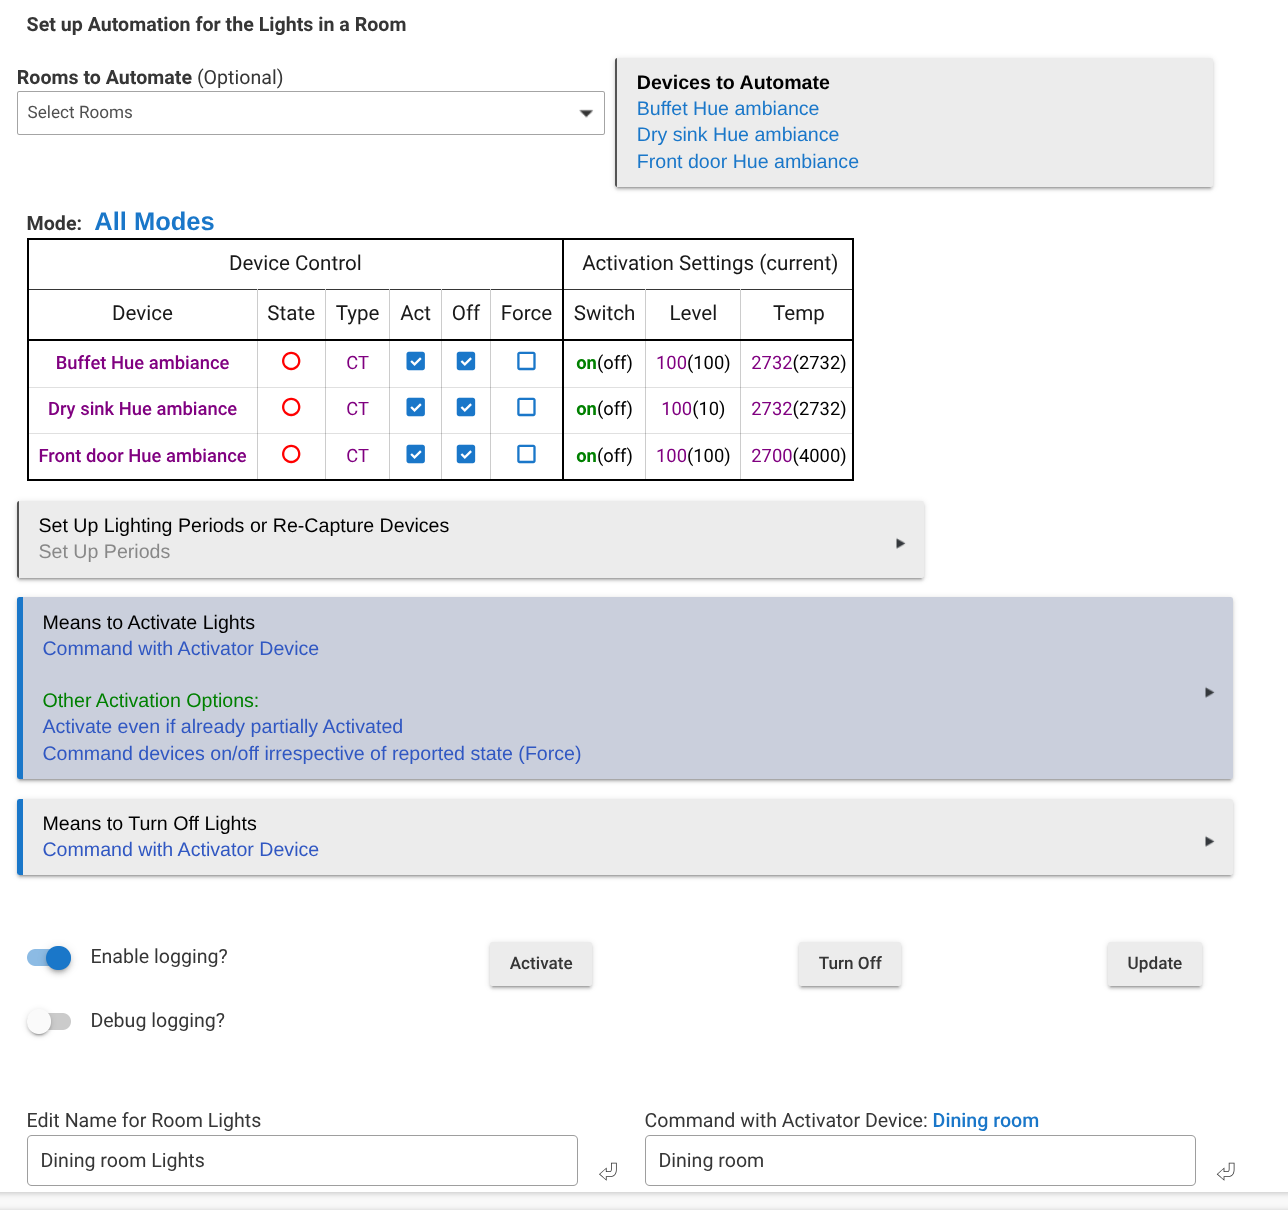Click enter icon beside Activator Device name field
This screenshot has width=1288, height=1210.
tap(1226, 1171)
